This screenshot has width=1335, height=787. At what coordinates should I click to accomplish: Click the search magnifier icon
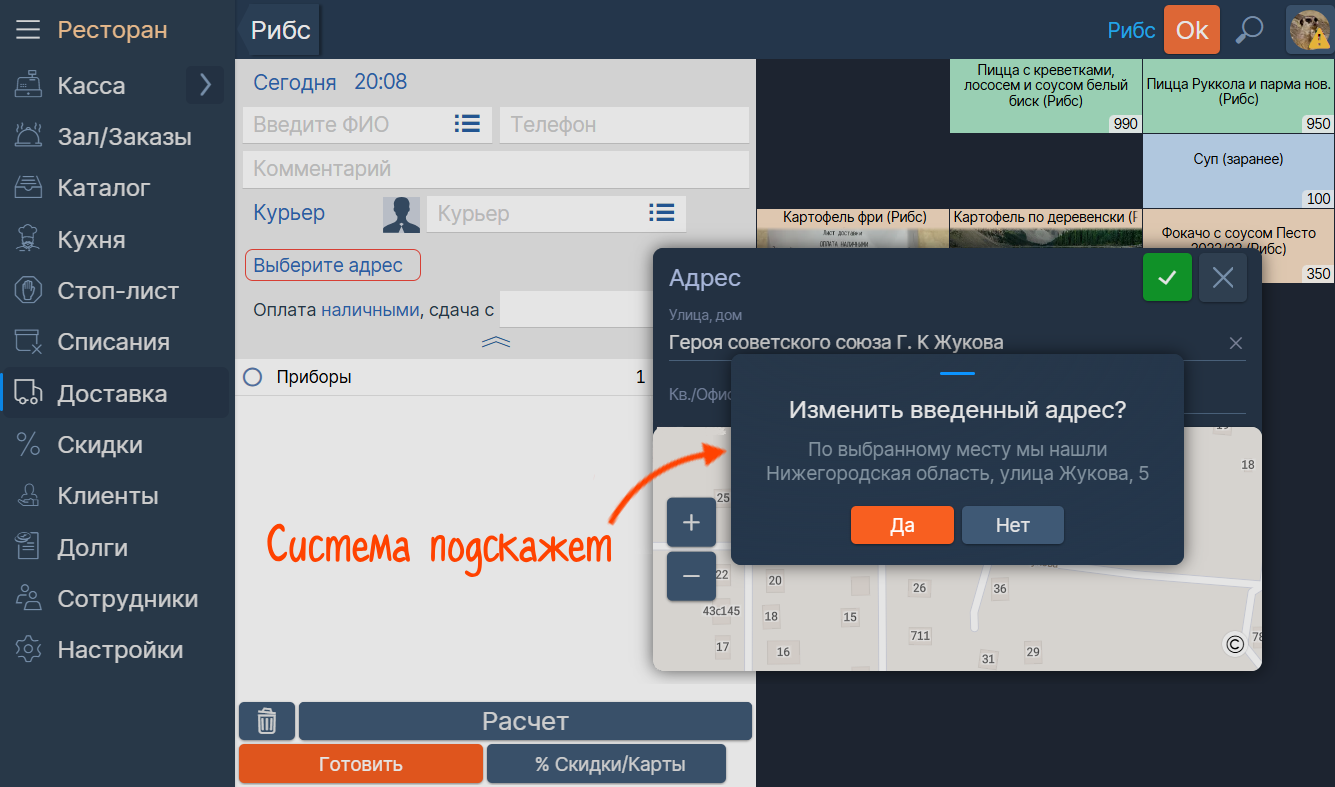click(1249, 30)
